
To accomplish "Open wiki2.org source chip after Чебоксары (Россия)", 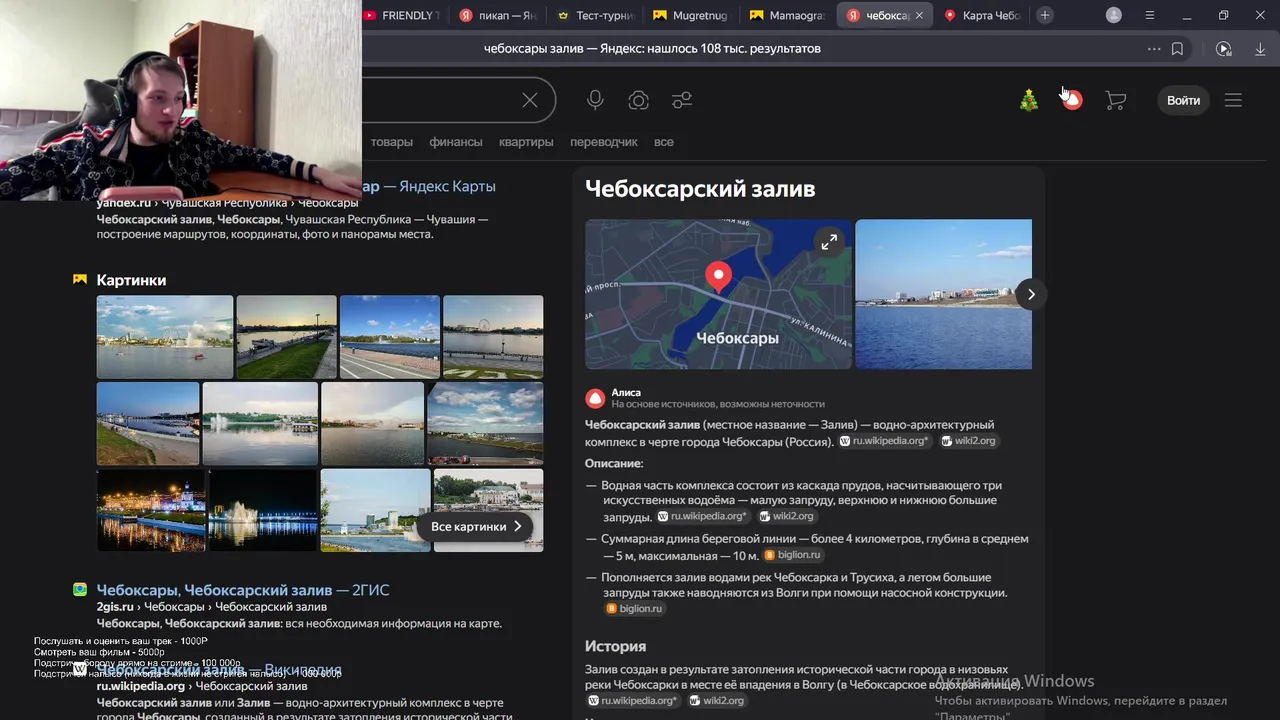I will point(968,441).
